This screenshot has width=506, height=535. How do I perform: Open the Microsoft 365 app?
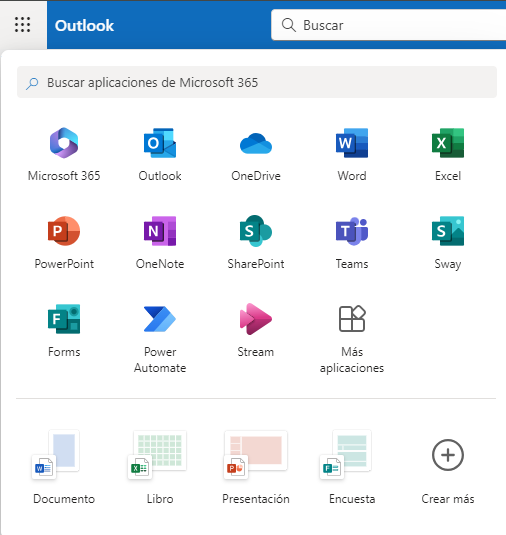tap(64, 154)
